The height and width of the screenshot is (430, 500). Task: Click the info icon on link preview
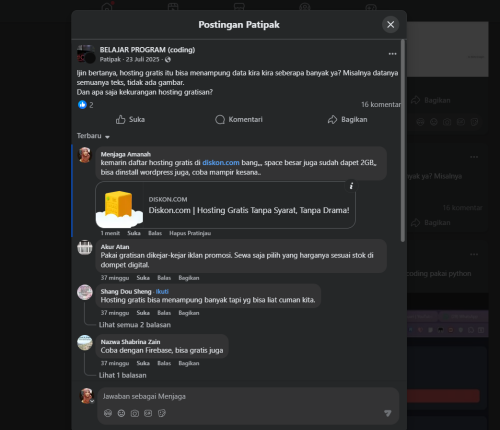351,186
